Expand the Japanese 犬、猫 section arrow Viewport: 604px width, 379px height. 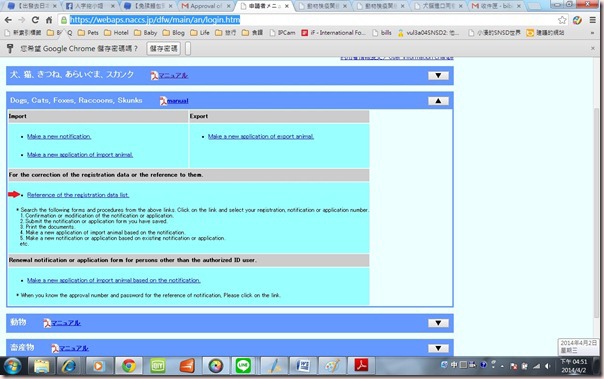coord(438,75)
